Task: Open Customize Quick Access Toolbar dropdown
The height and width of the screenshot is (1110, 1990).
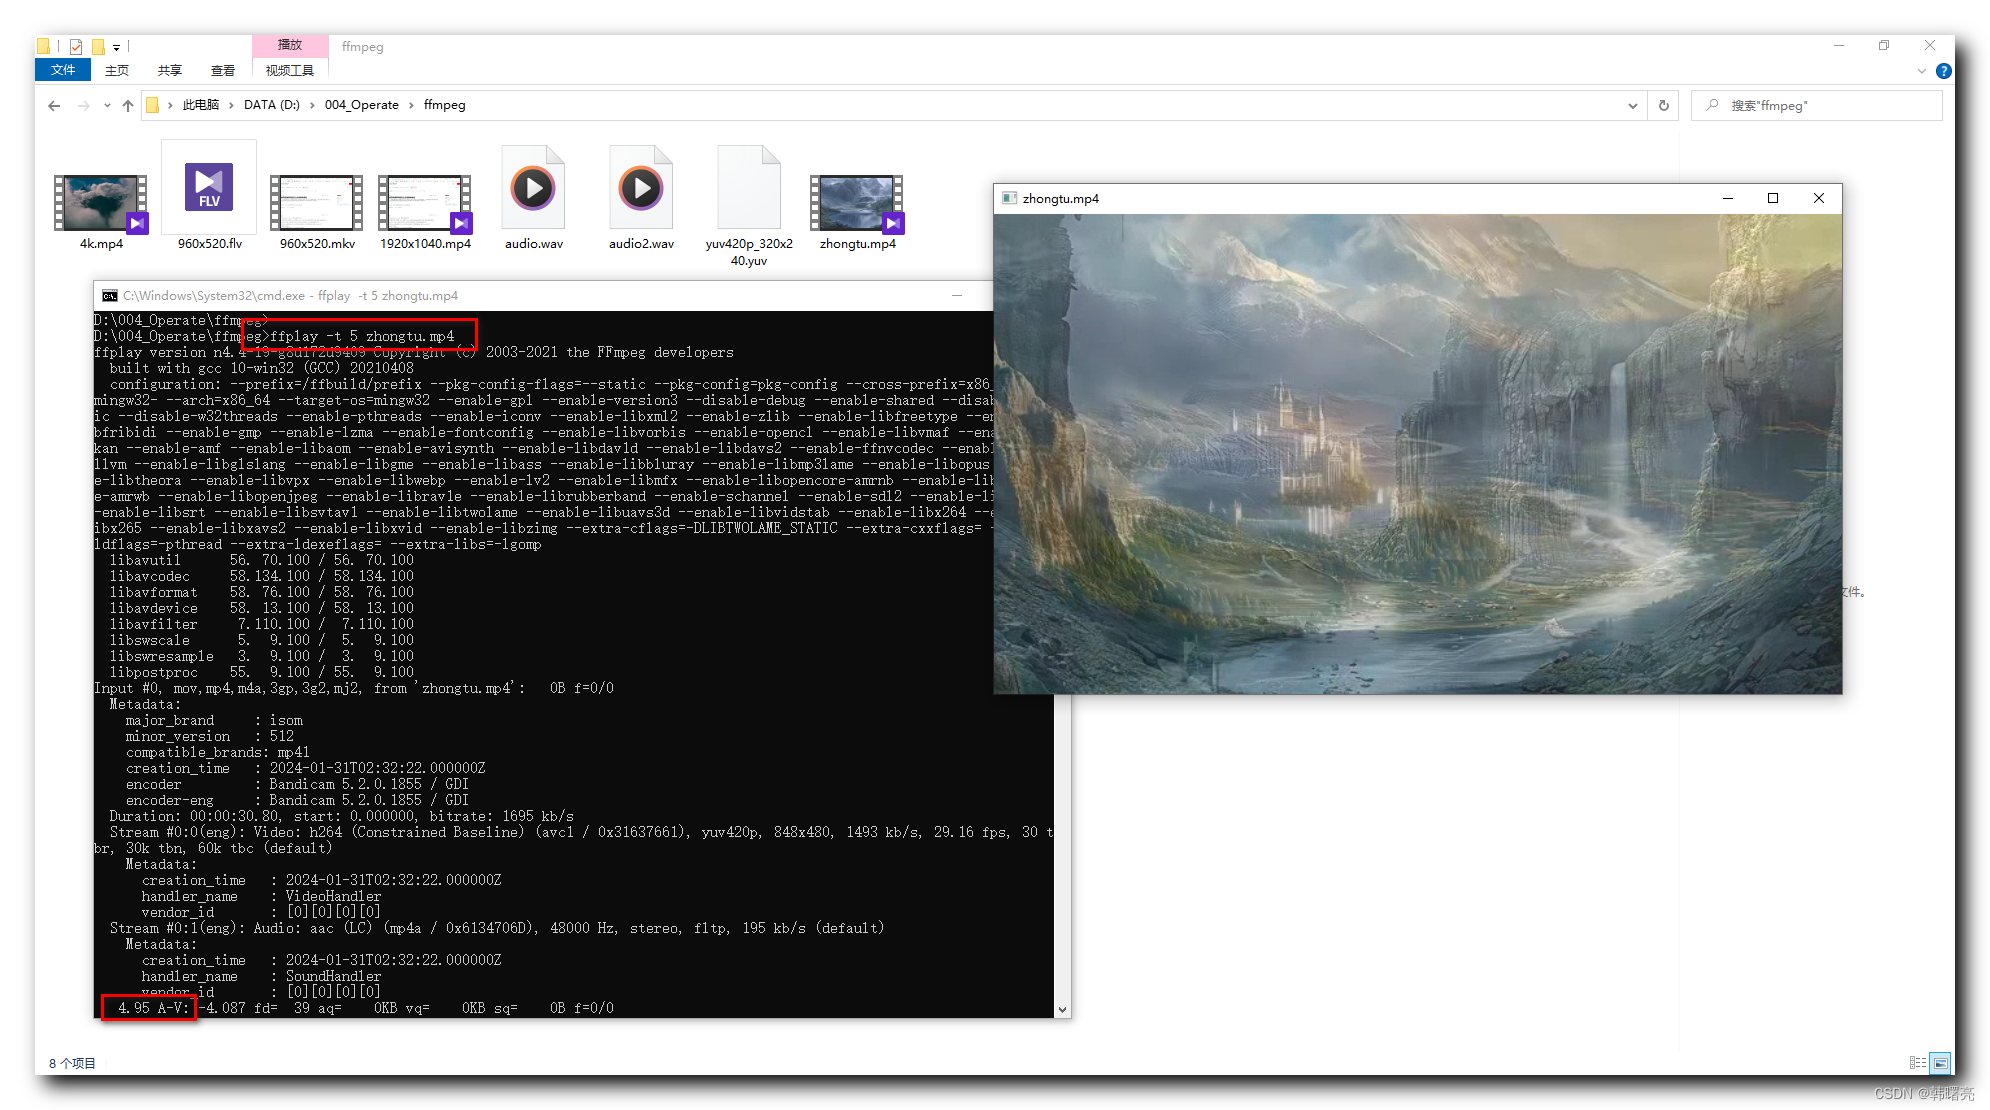Action: point(117,47)
